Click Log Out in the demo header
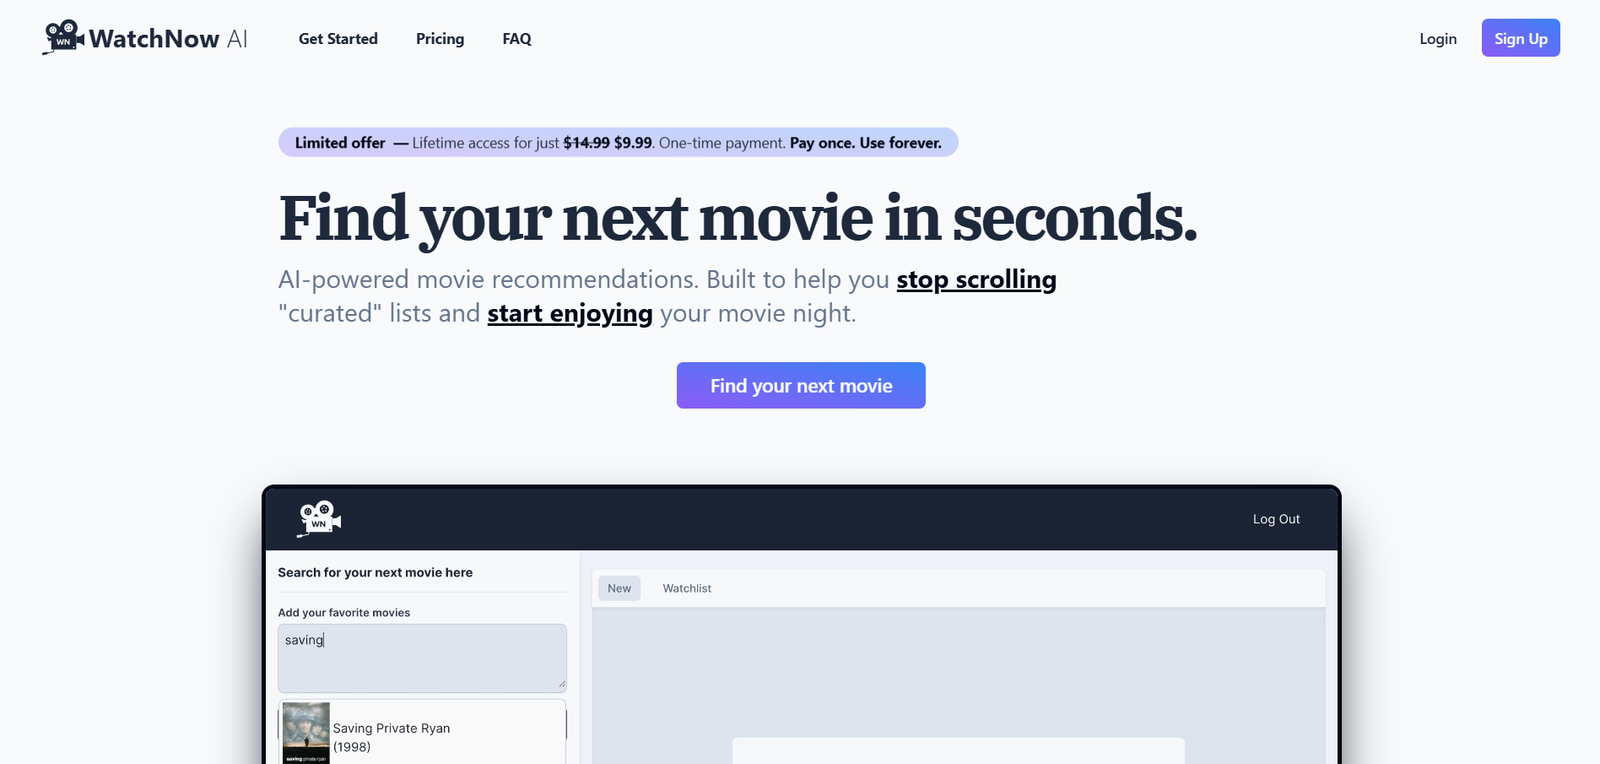 pos(1276,519)
